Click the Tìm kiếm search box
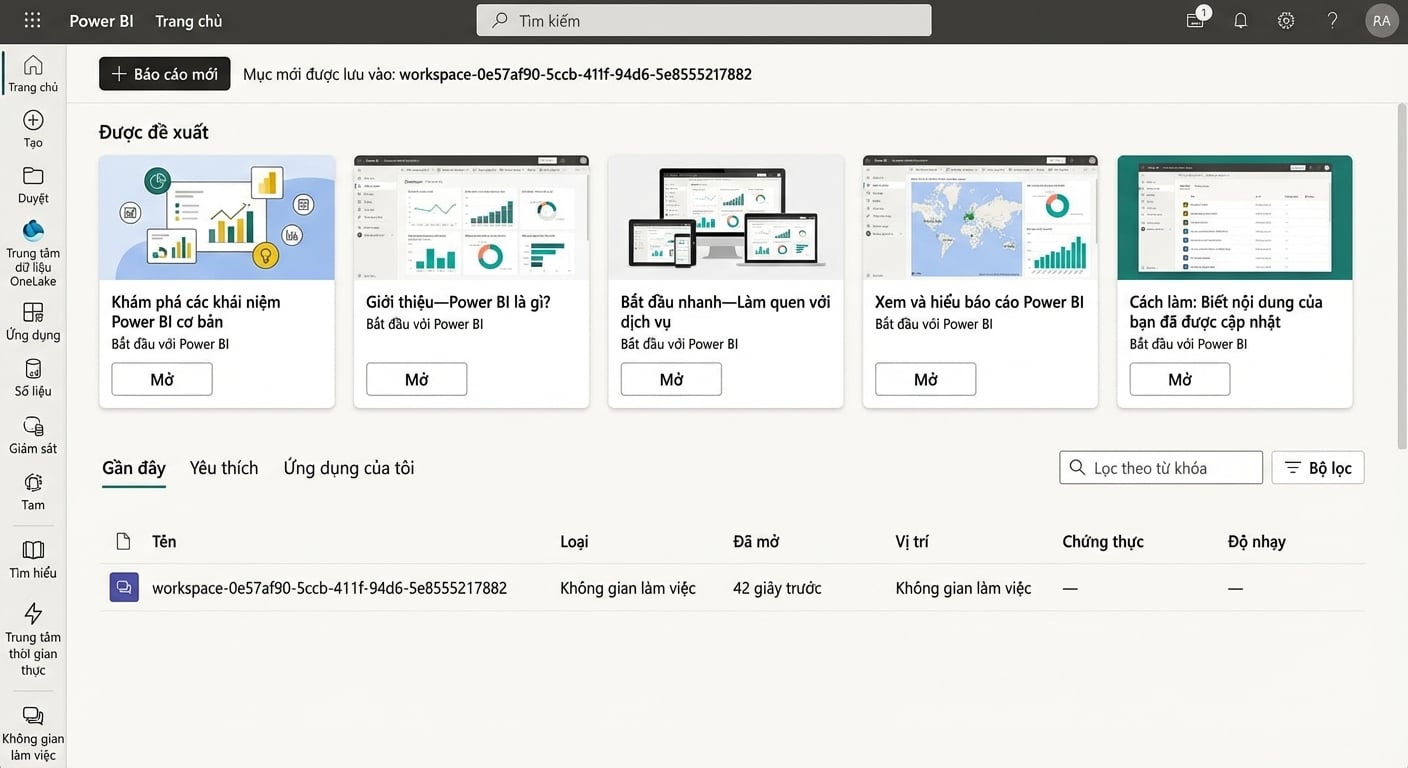 (704, 20)
